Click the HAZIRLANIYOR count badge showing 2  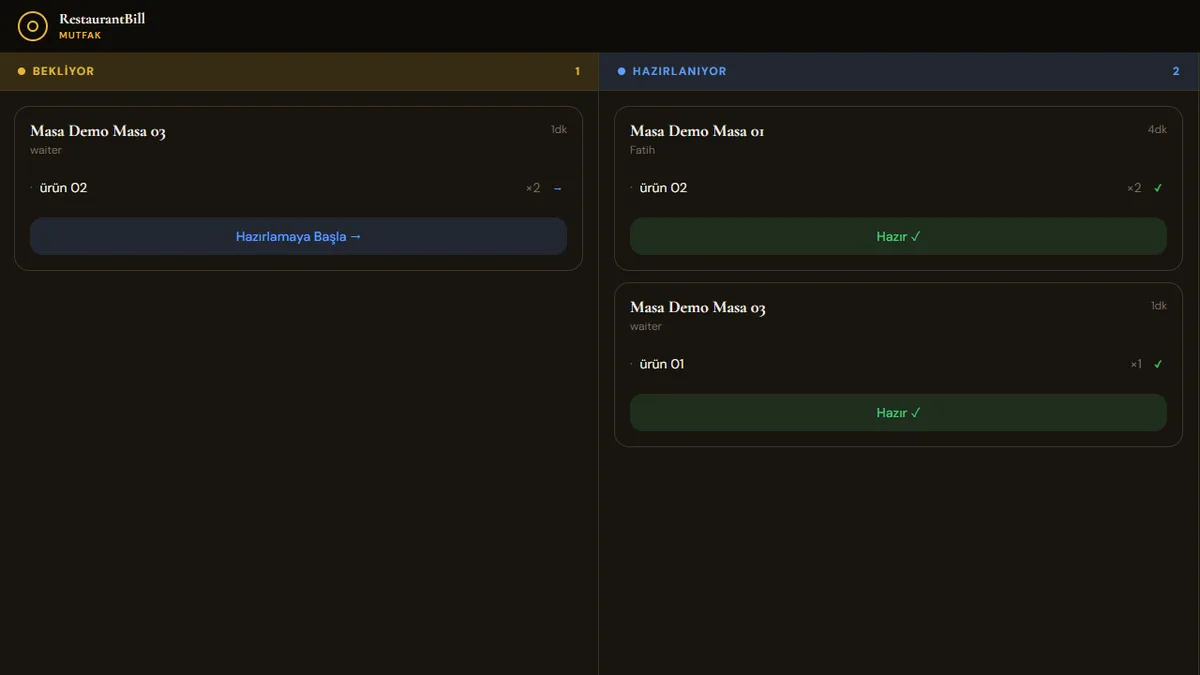point(1176,72)
